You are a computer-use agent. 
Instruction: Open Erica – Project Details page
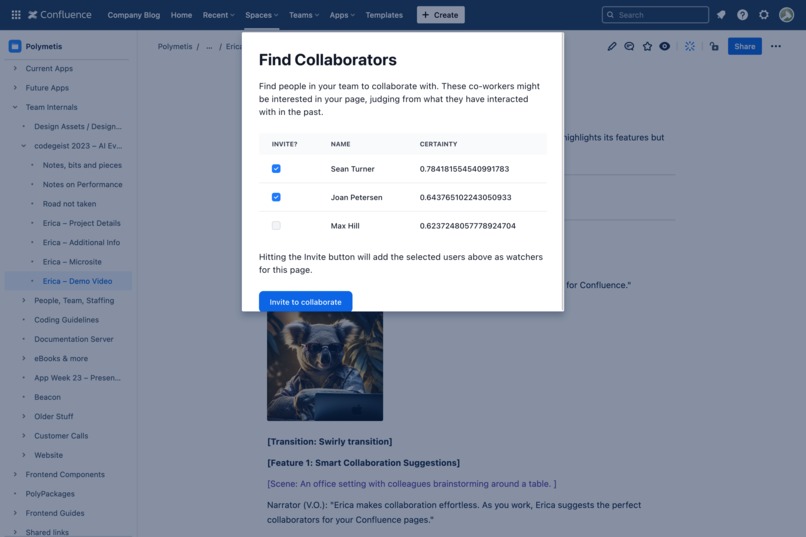(81, 223)
